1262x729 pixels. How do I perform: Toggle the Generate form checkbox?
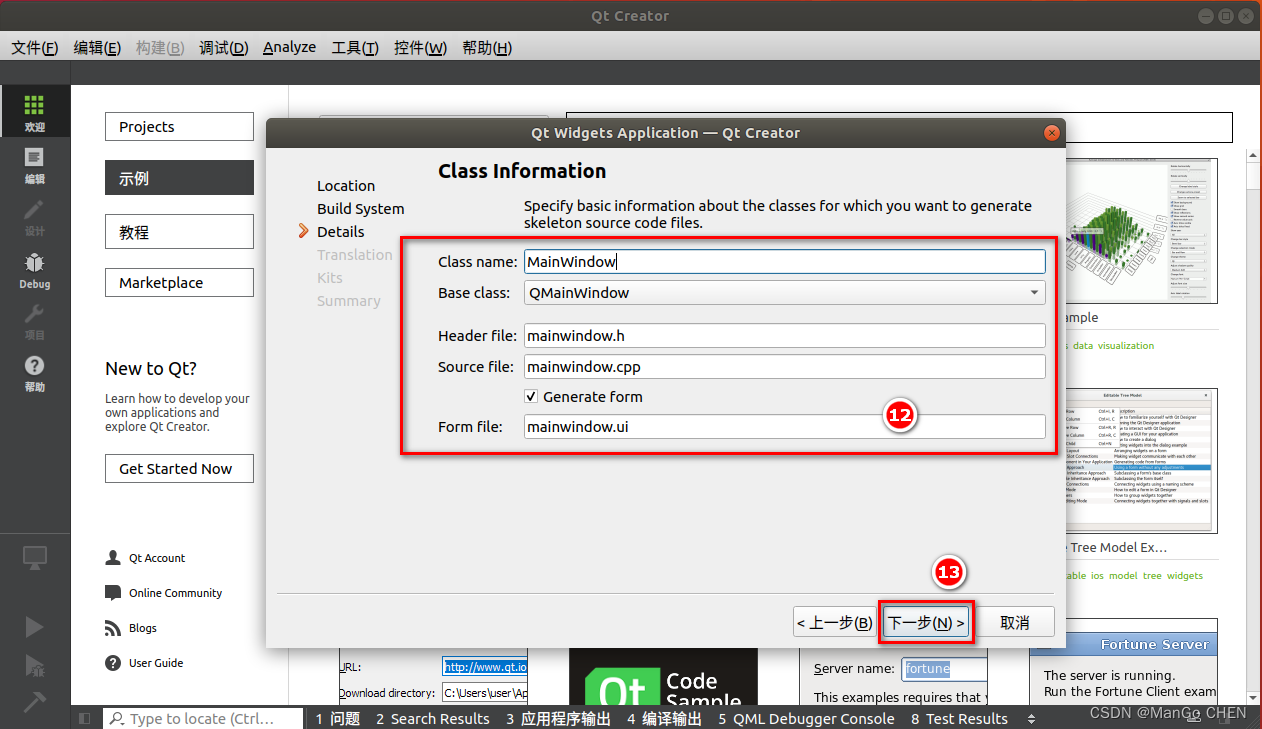point(531,396)
